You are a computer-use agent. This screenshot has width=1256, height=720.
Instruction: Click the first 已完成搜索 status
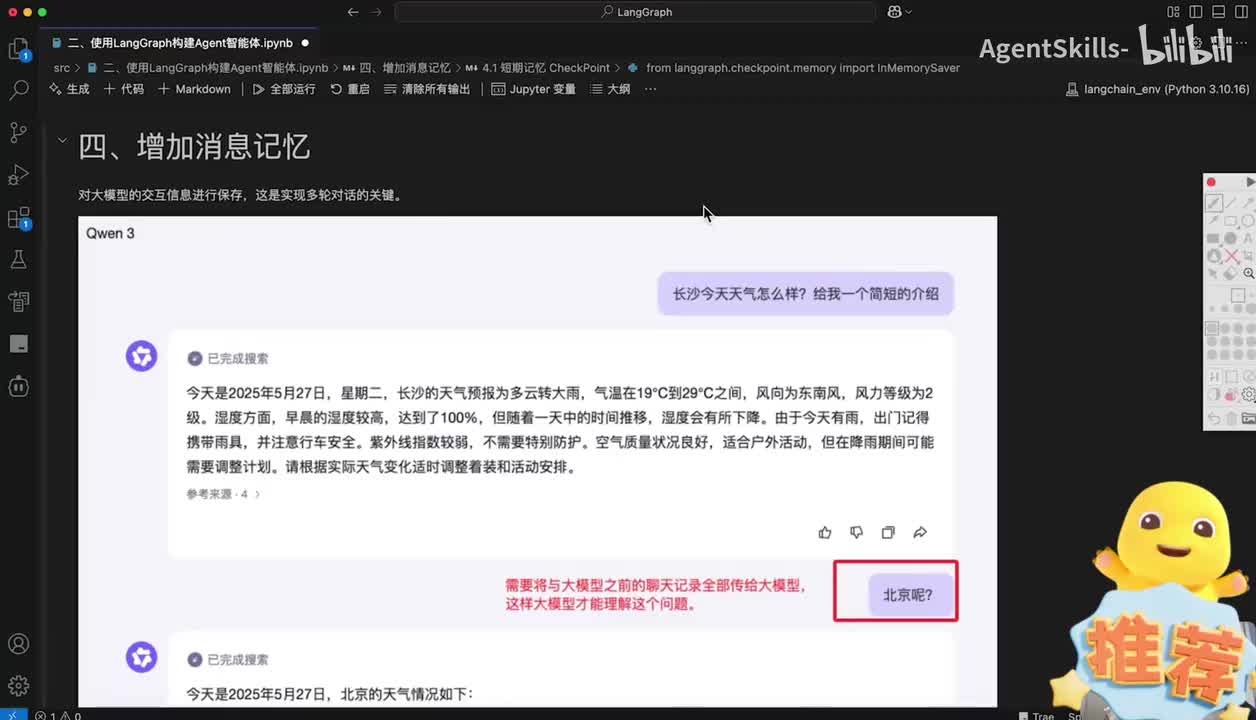228,358
